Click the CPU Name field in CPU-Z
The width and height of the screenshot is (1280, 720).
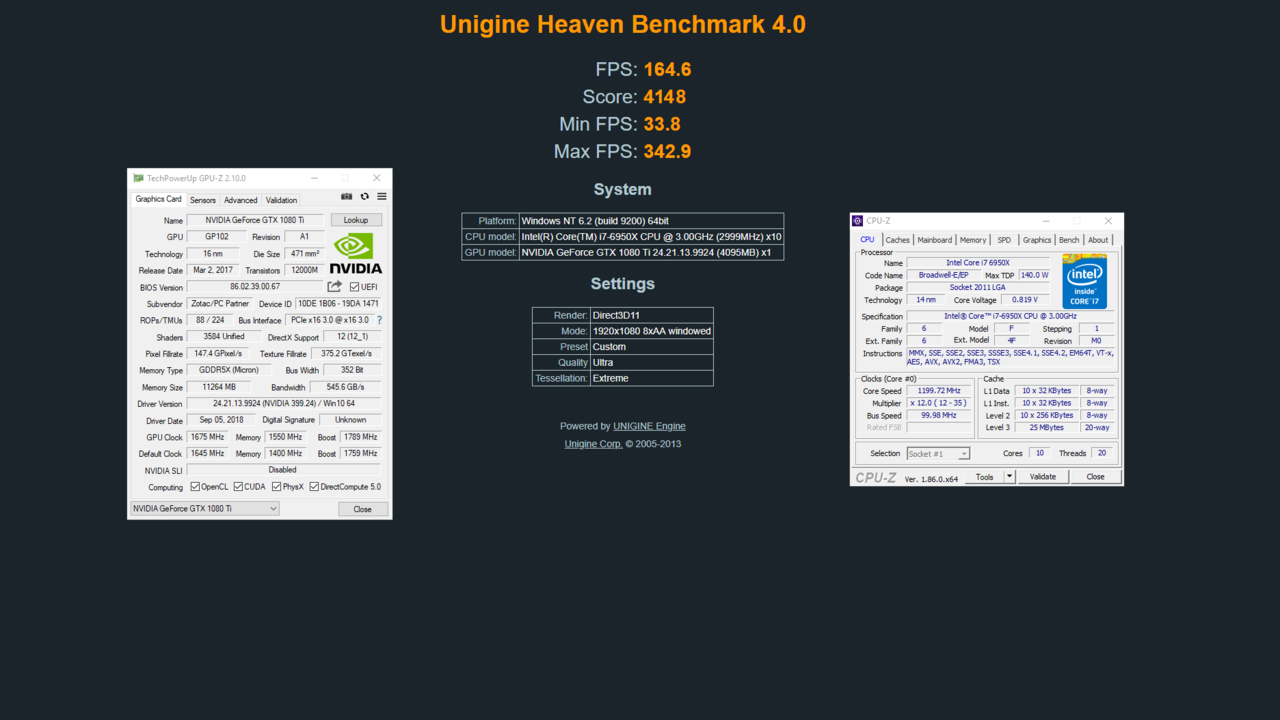978,263
